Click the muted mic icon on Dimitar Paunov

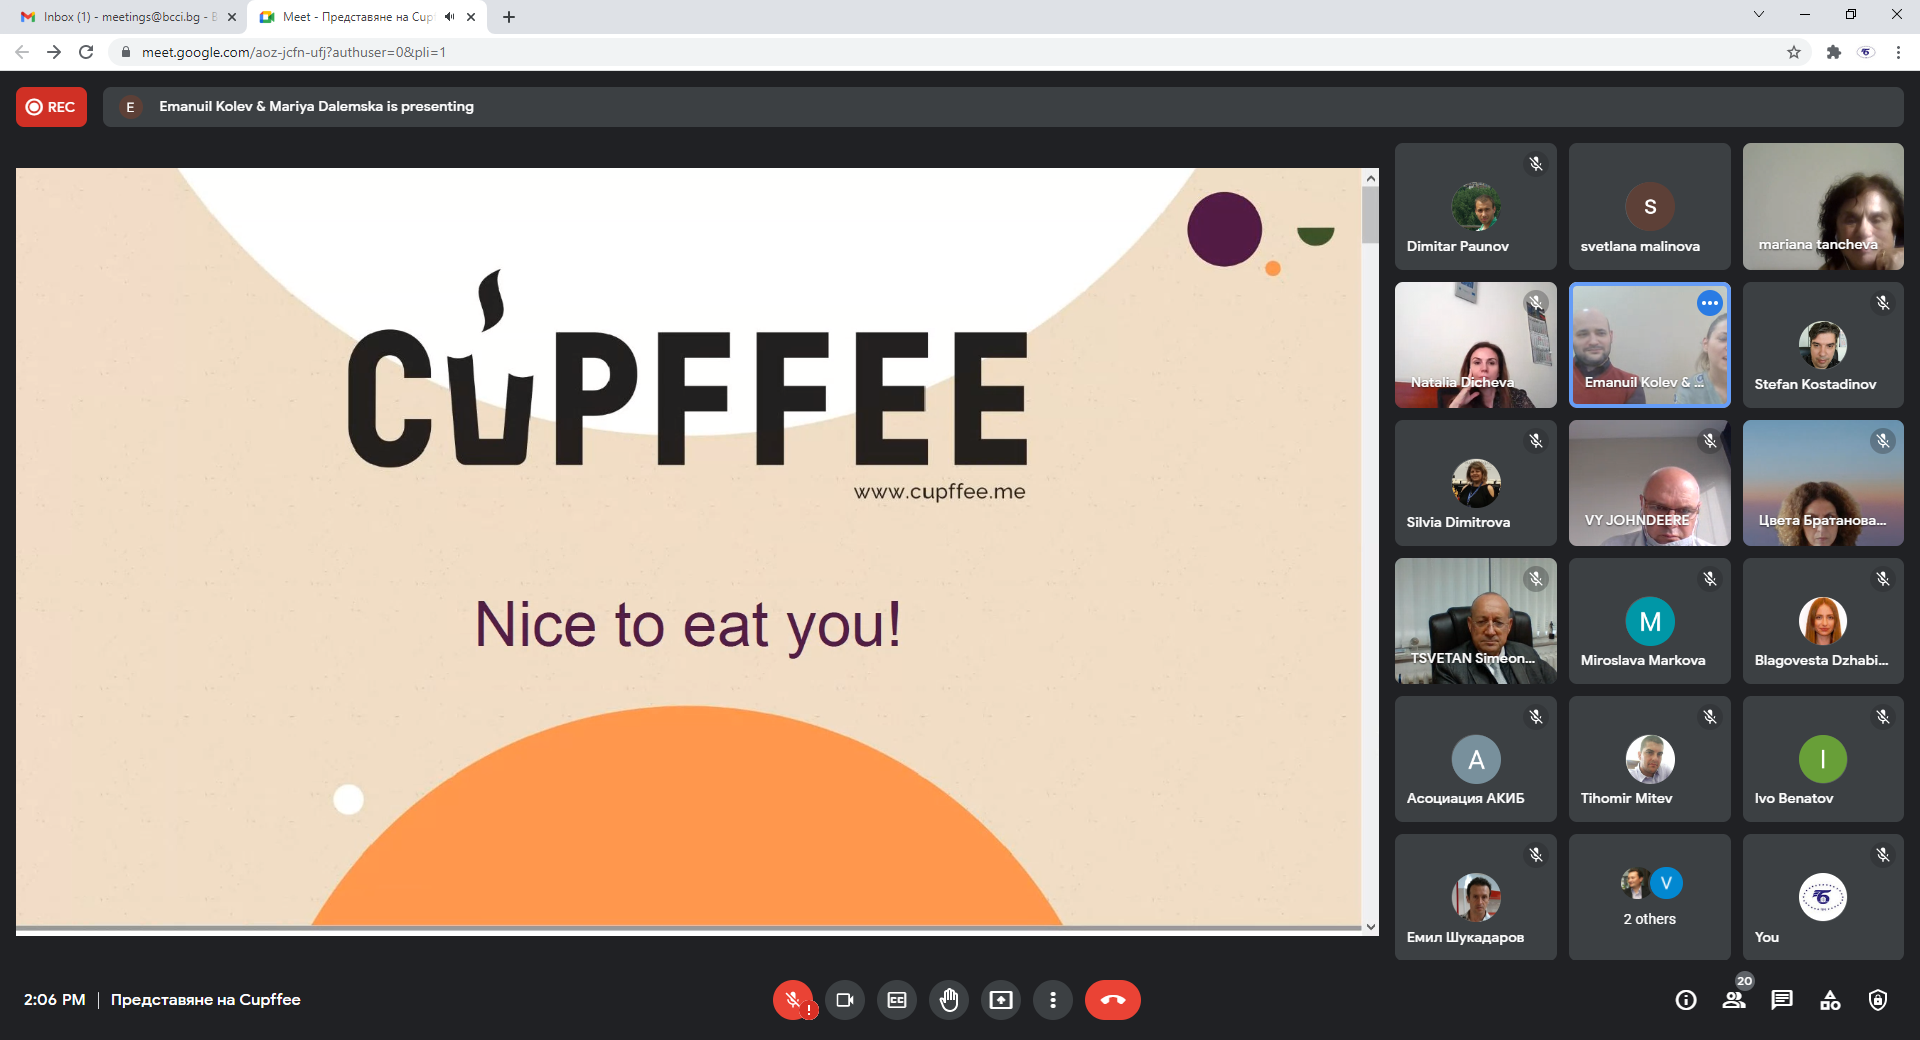pyautogui.click(x=1536, y=164)
